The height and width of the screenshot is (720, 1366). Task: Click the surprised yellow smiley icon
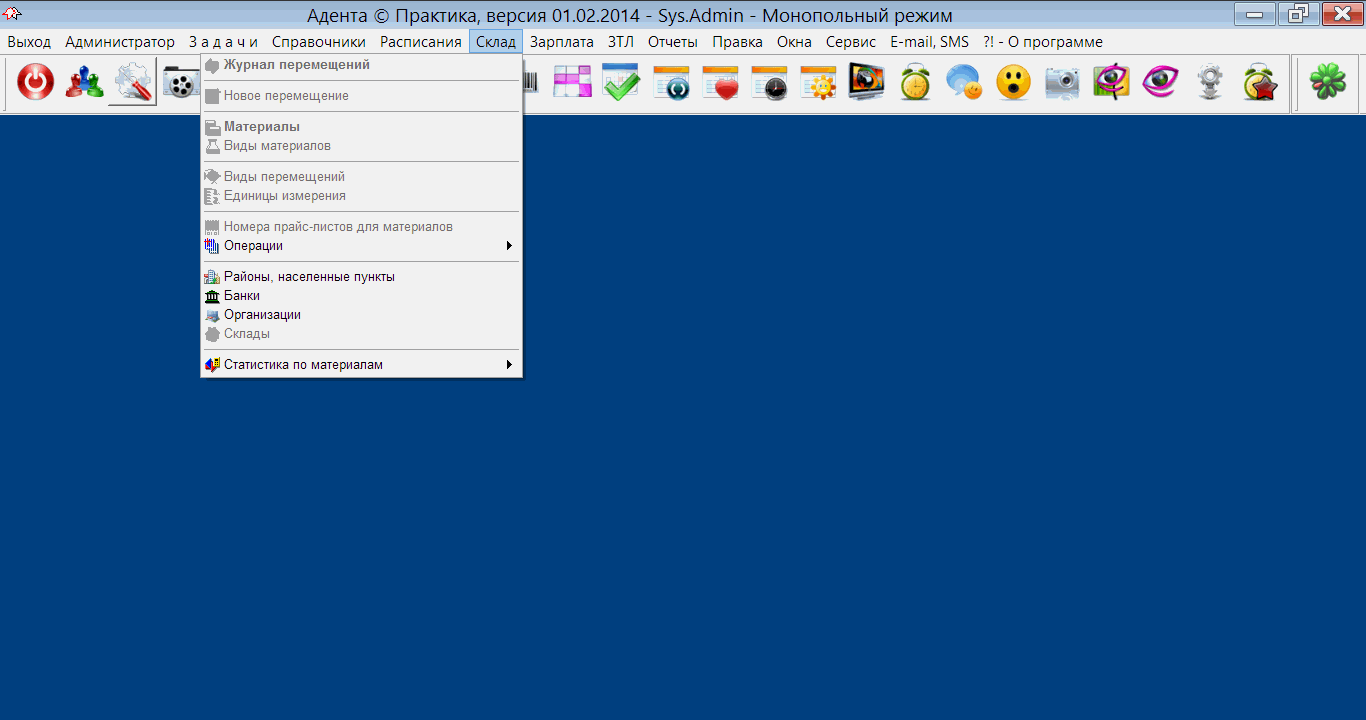click(1013, 83)
